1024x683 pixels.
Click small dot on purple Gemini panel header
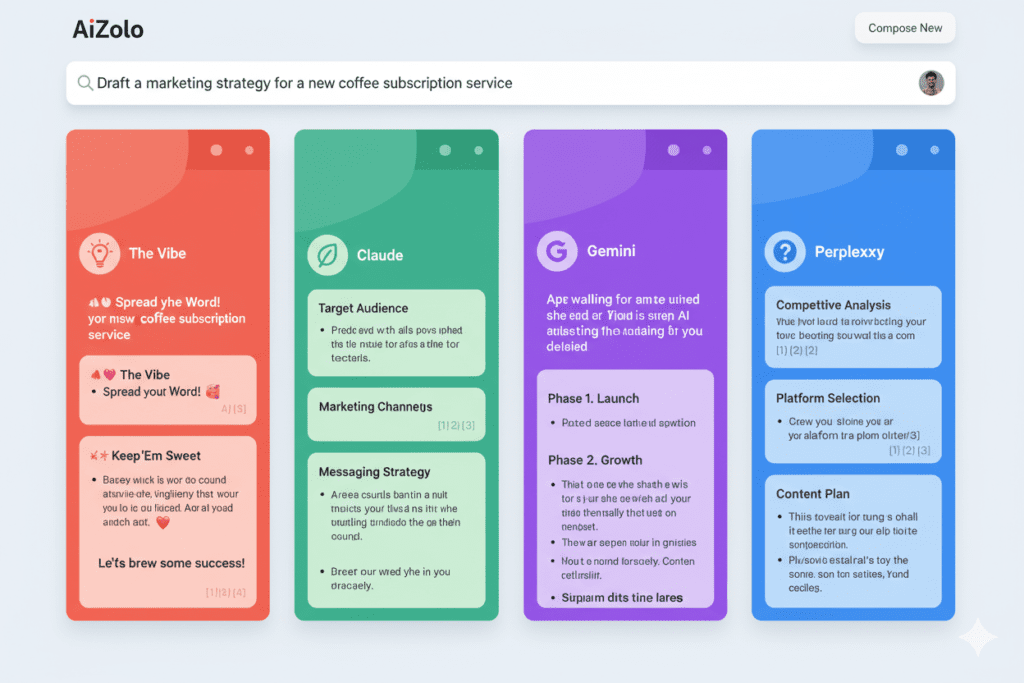click(x=707, y=150)
